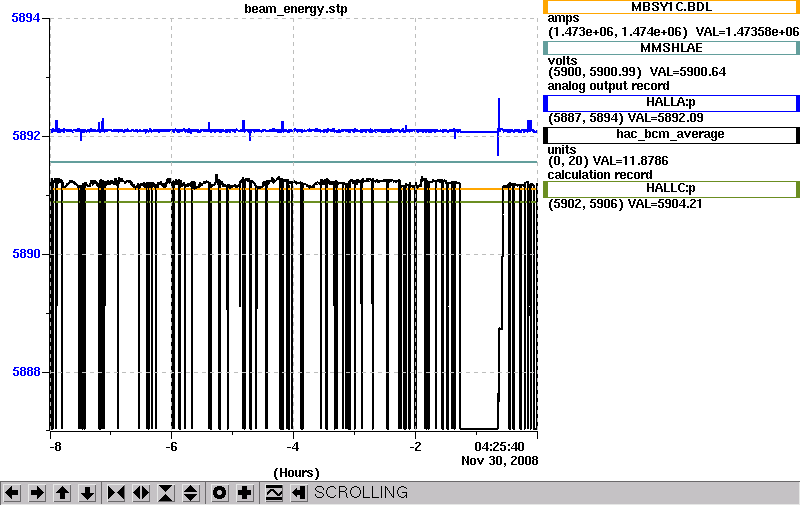Click the VAL=5892.09 readout for HALLA:p
The height and width of the screenshot is (505, 800).
[x=665, y=118]
